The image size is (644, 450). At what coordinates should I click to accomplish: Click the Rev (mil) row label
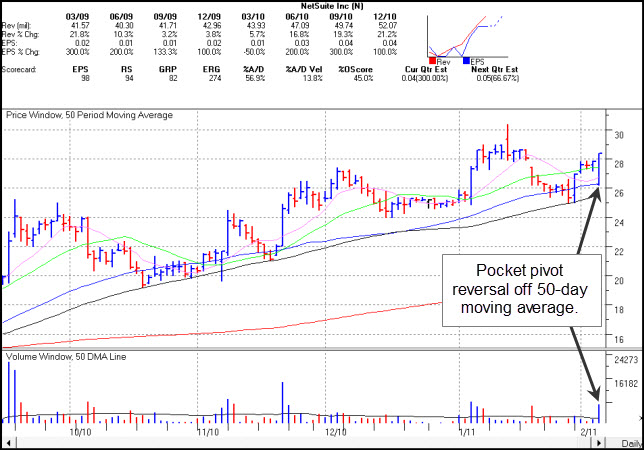click(16, 25)
